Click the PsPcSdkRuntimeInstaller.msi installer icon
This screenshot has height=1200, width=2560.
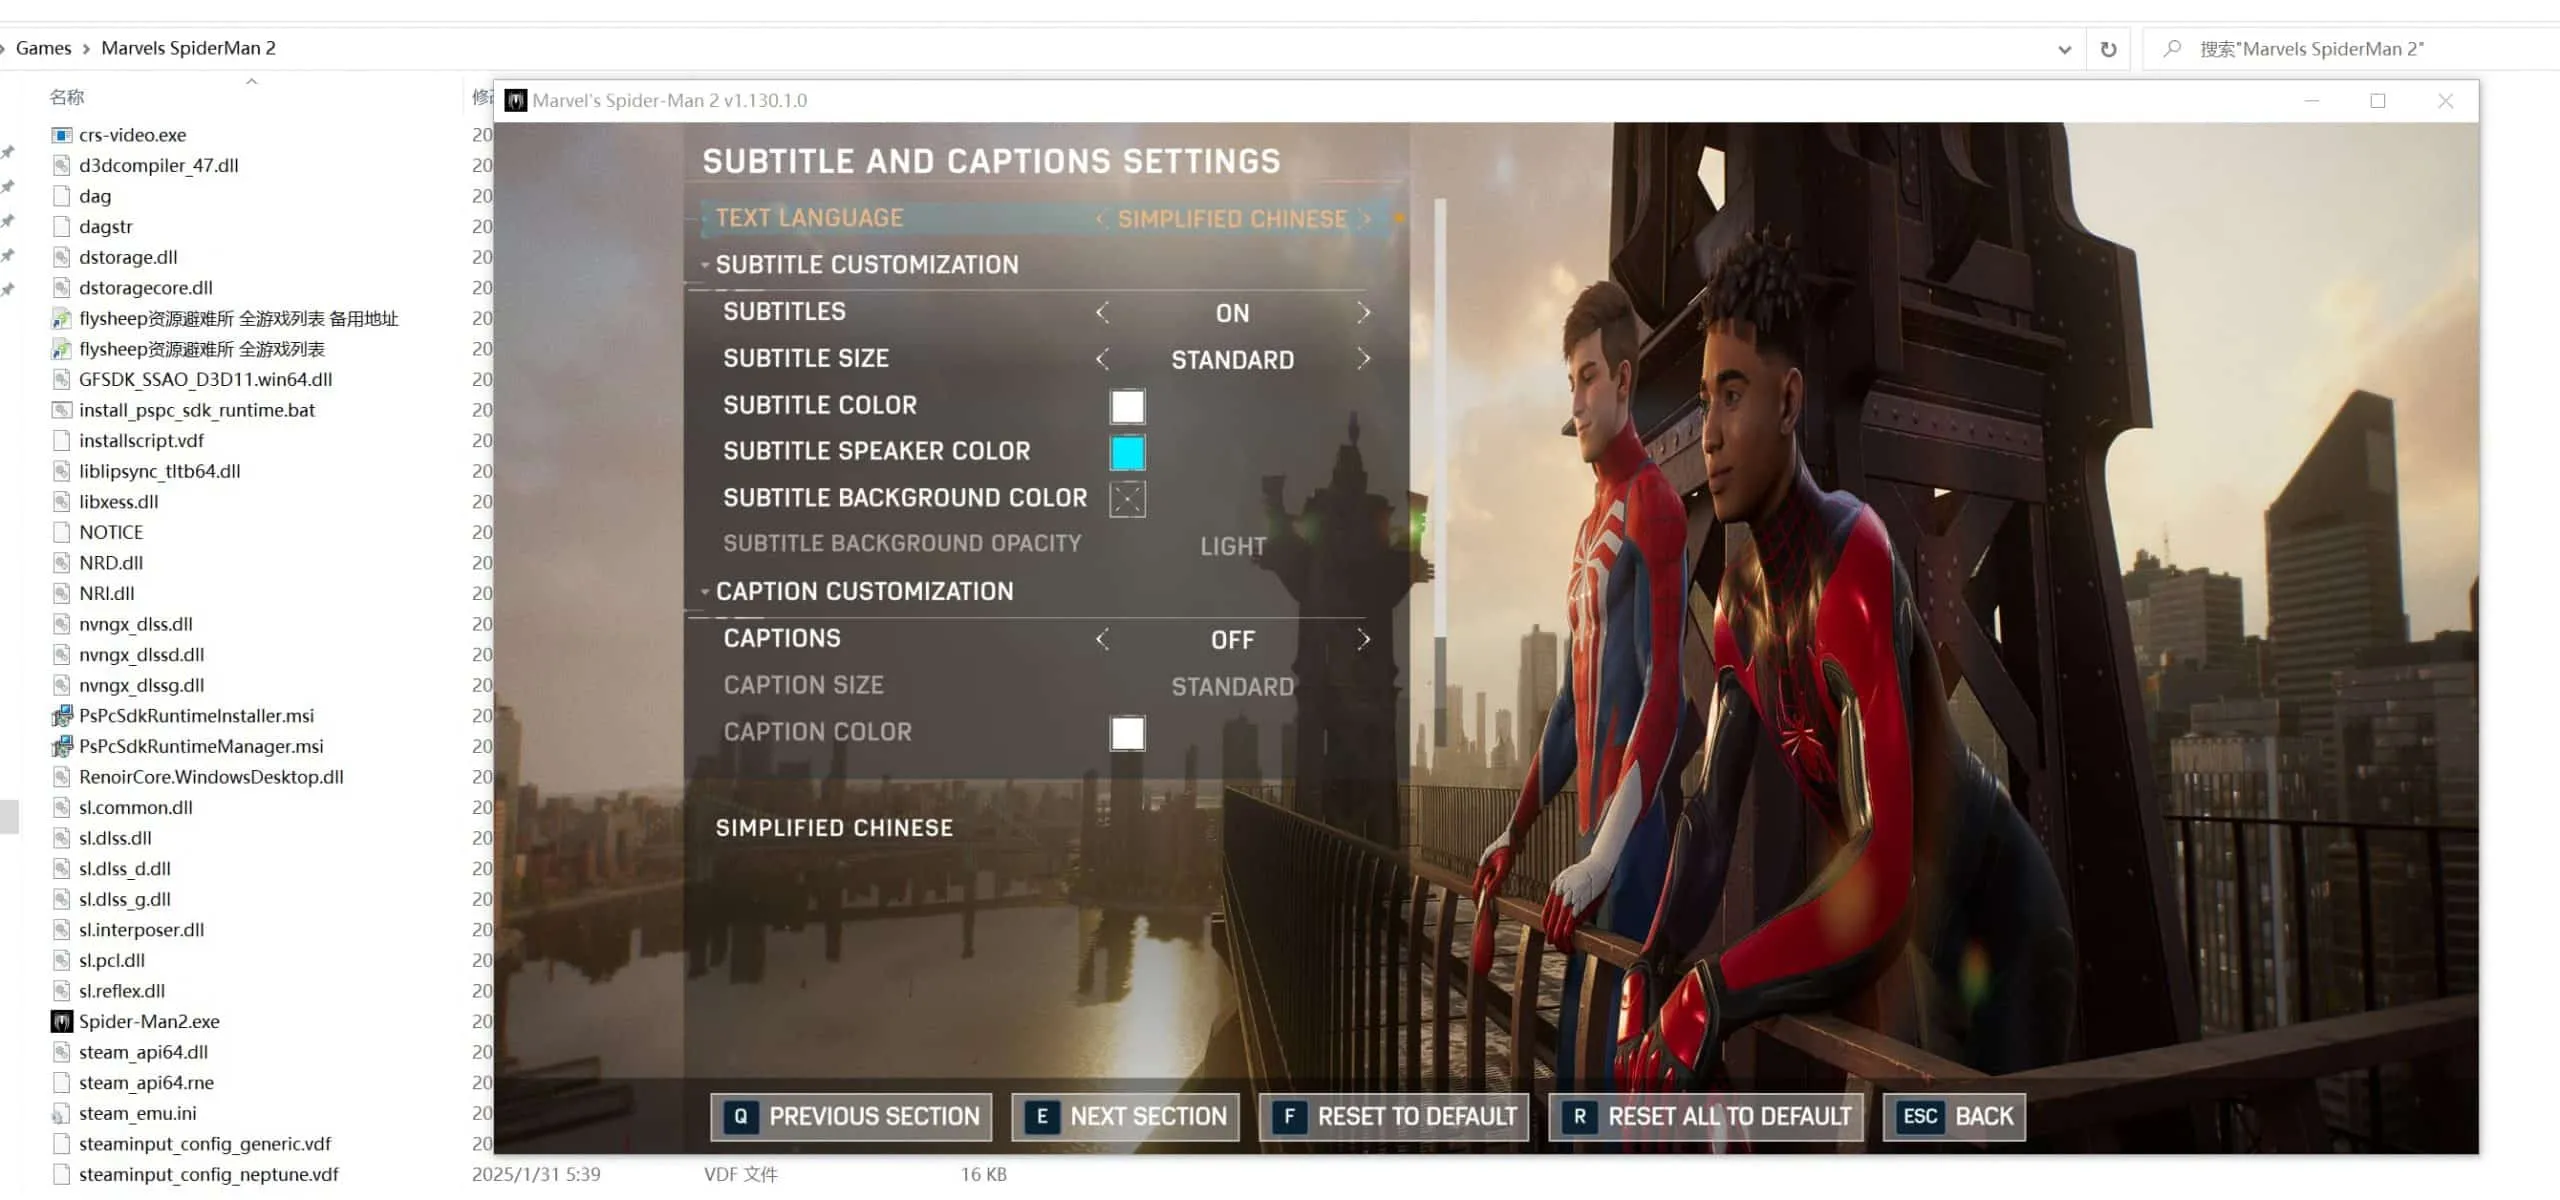coord(62,715)
